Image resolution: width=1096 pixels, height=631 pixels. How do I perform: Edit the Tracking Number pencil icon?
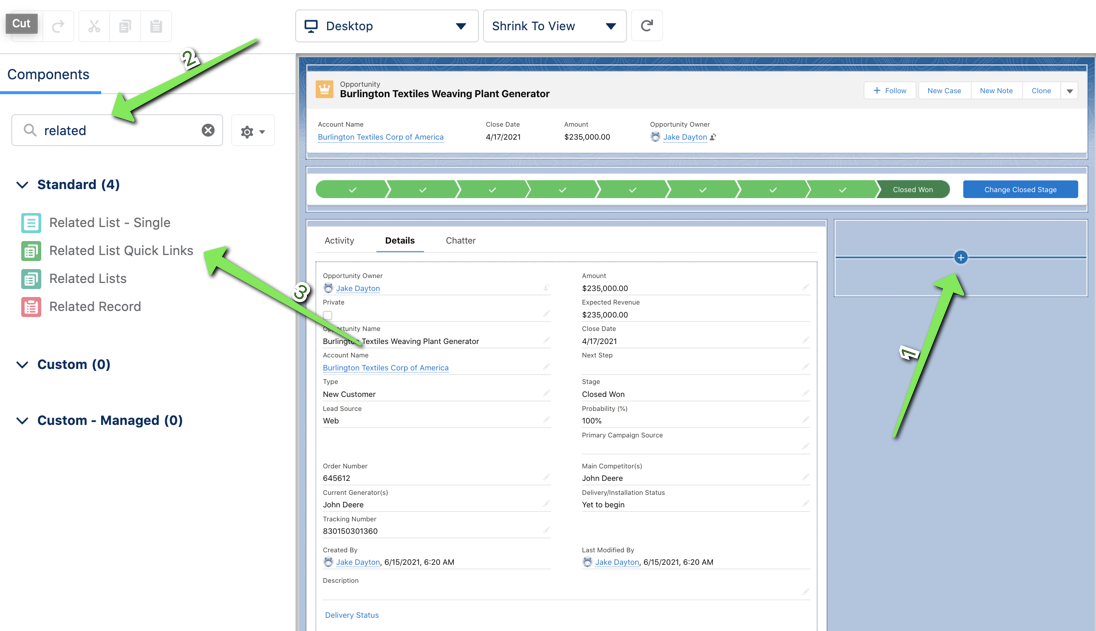(546, 530)
